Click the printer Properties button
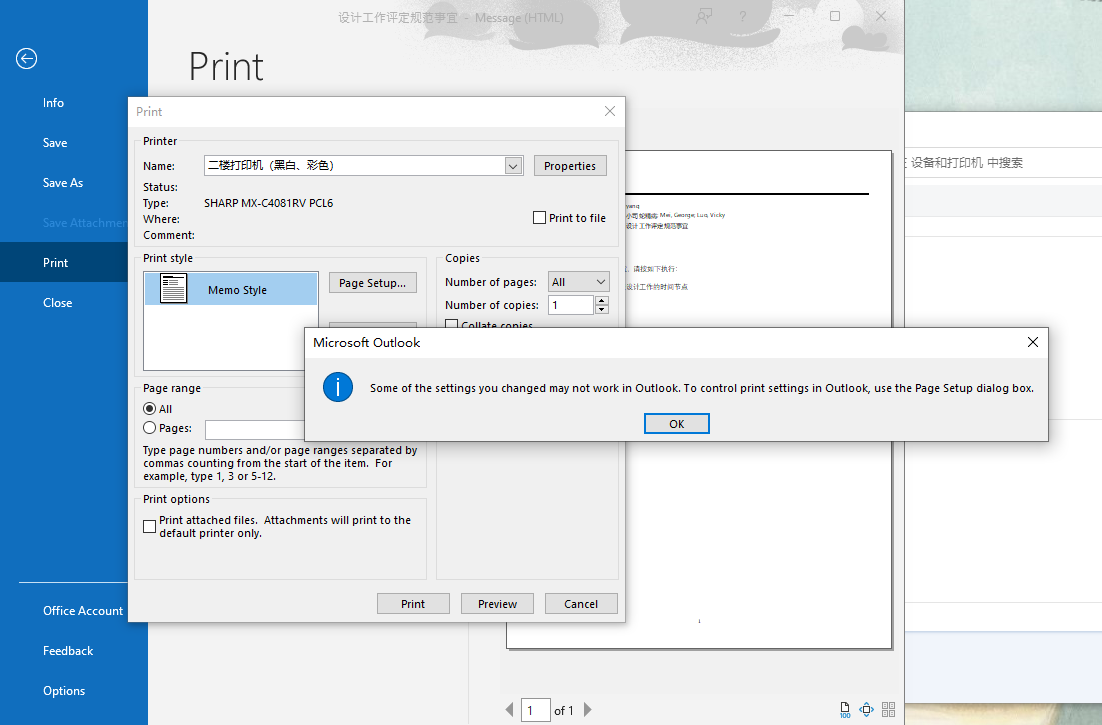Viewport: 1102px width, 725px height. click(570, 166)
